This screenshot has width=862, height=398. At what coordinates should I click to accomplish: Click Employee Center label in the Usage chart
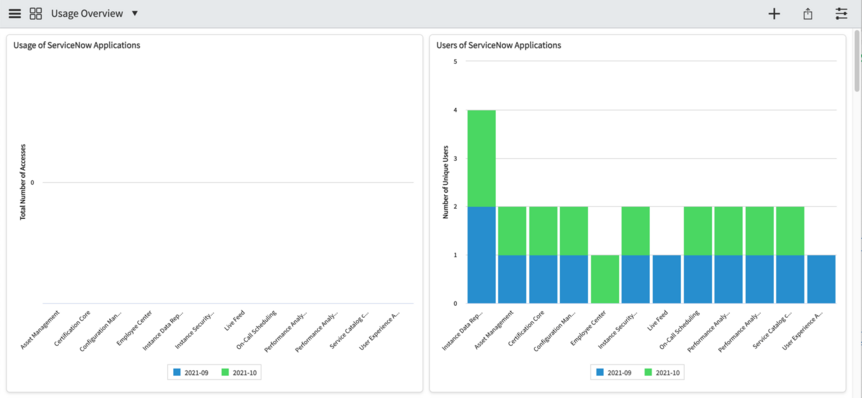(135, 328)
